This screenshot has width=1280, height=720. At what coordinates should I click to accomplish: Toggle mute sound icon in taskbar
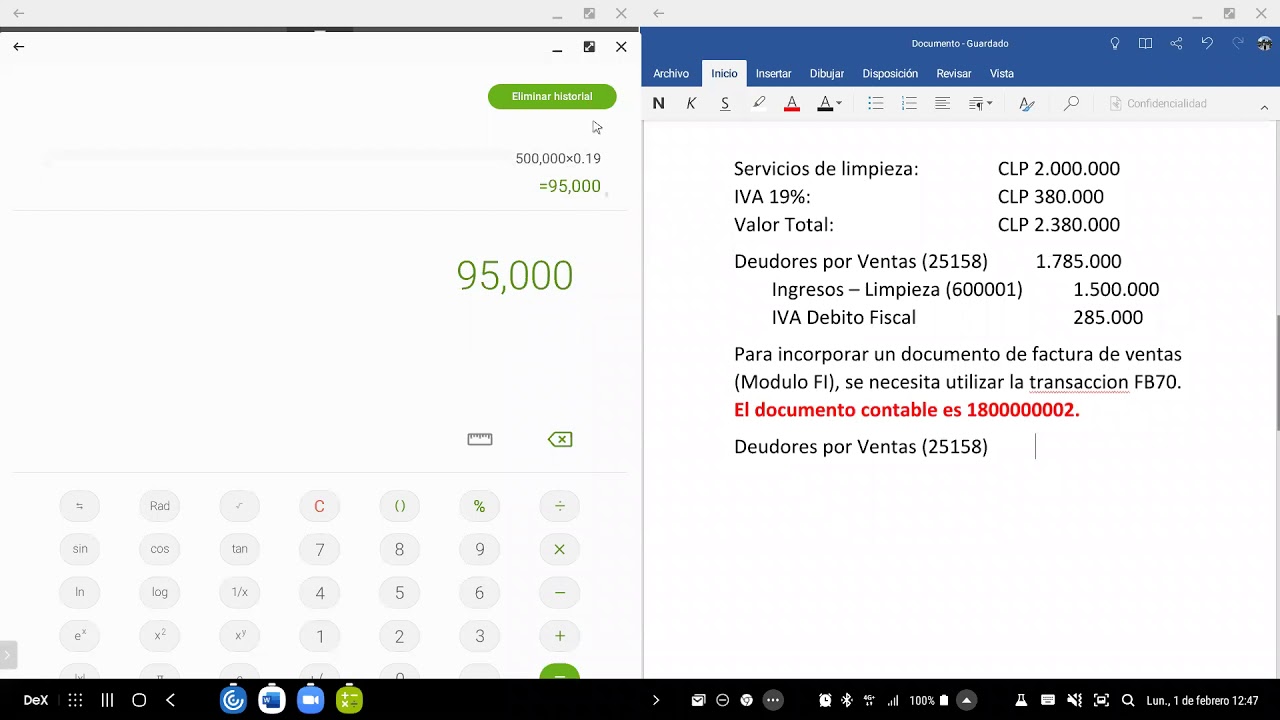1074,700
